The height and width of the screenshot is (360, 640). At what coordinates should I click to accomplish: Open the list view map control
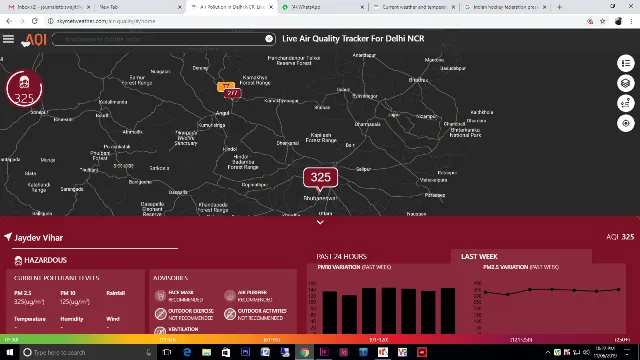pyautogui.click(x=625, y=63)
